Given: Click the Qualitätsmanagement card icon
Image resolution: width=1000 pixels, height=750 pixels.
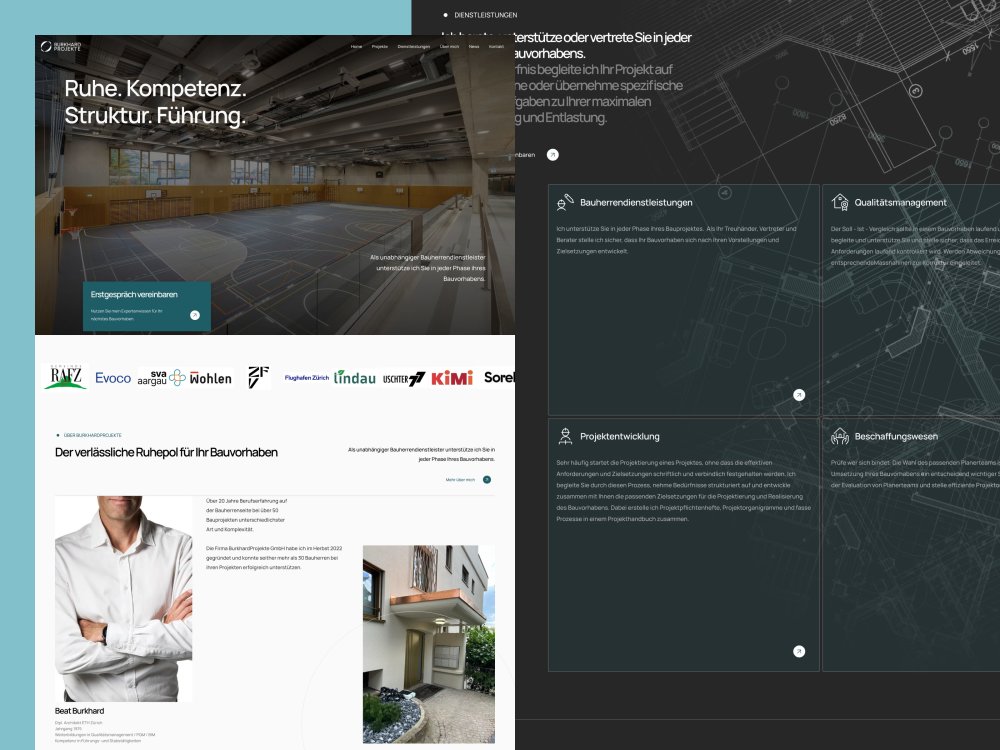Looking at the screenshot, I should click(x=840, y=202).
